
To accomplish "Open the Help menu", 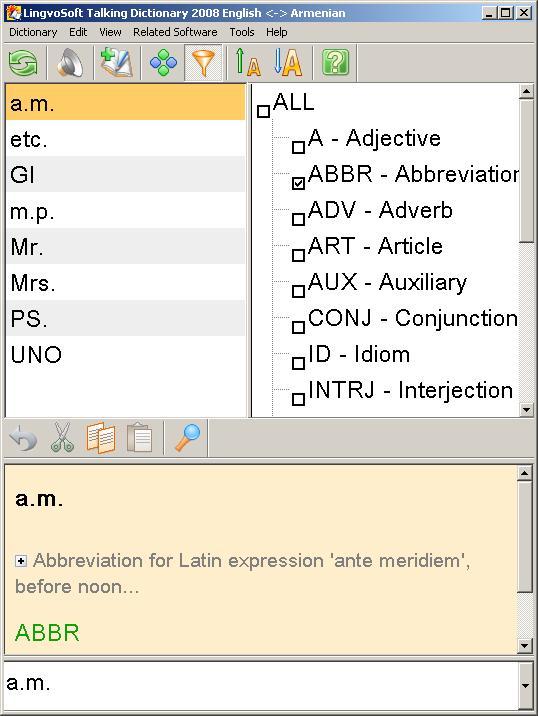I will (x=277, y=32).
